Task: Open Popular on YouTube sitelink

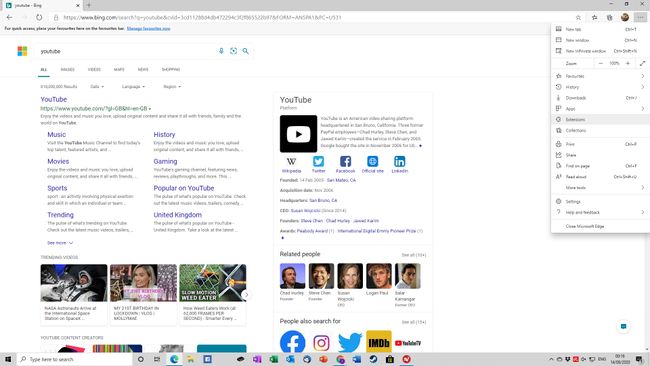Action: click(x=184, y=188)
